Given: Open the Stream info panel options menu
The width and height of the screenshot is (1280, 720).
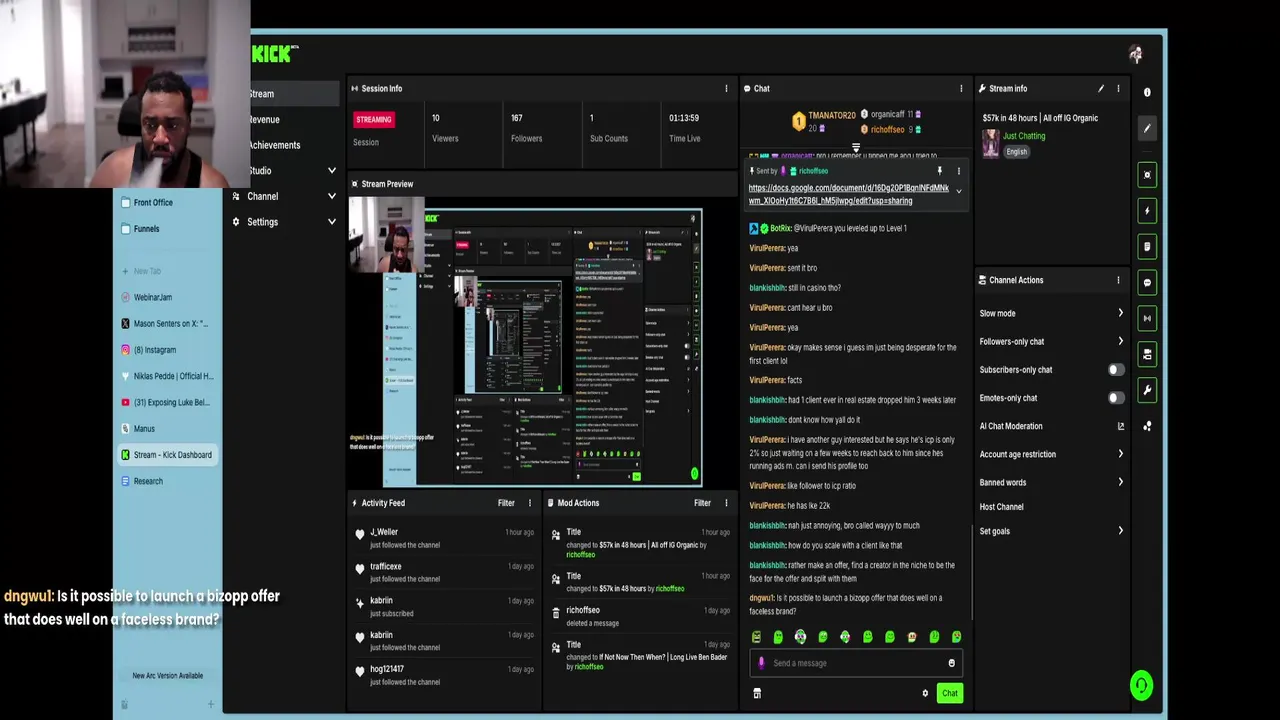Looking at the screenshot, I should point(1118,88).
